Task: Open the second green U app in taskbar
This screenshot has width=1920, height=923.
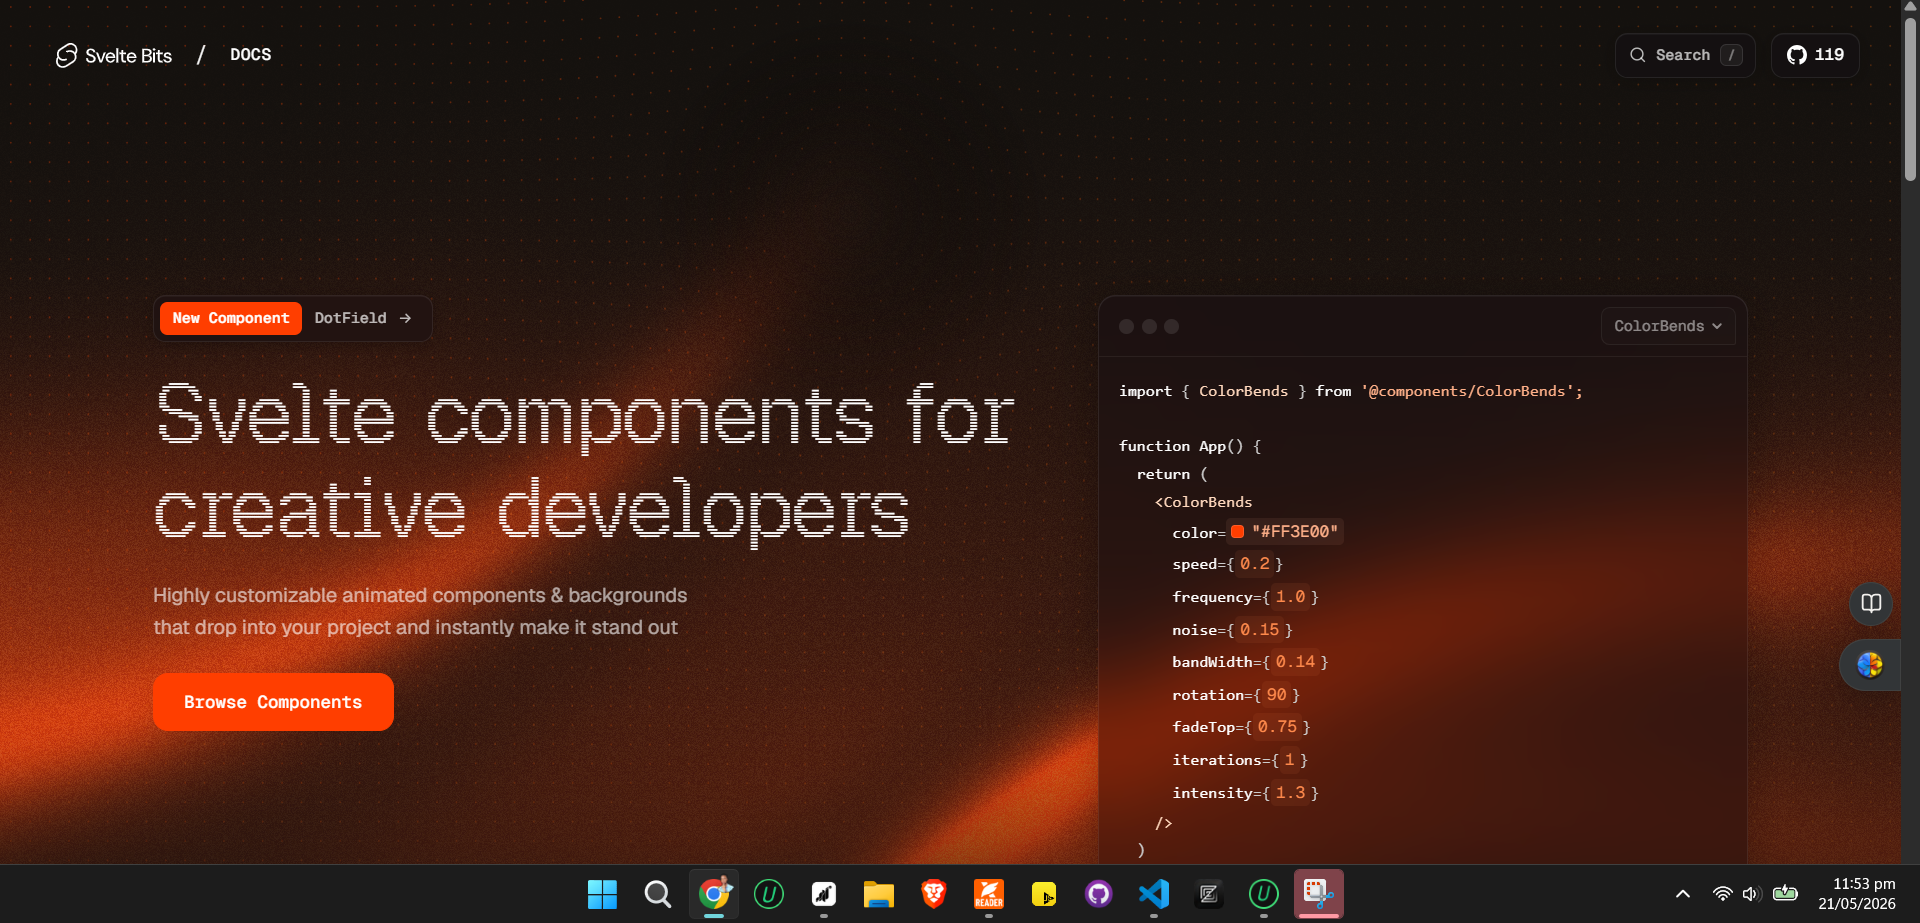Action: click(1264, 894)
